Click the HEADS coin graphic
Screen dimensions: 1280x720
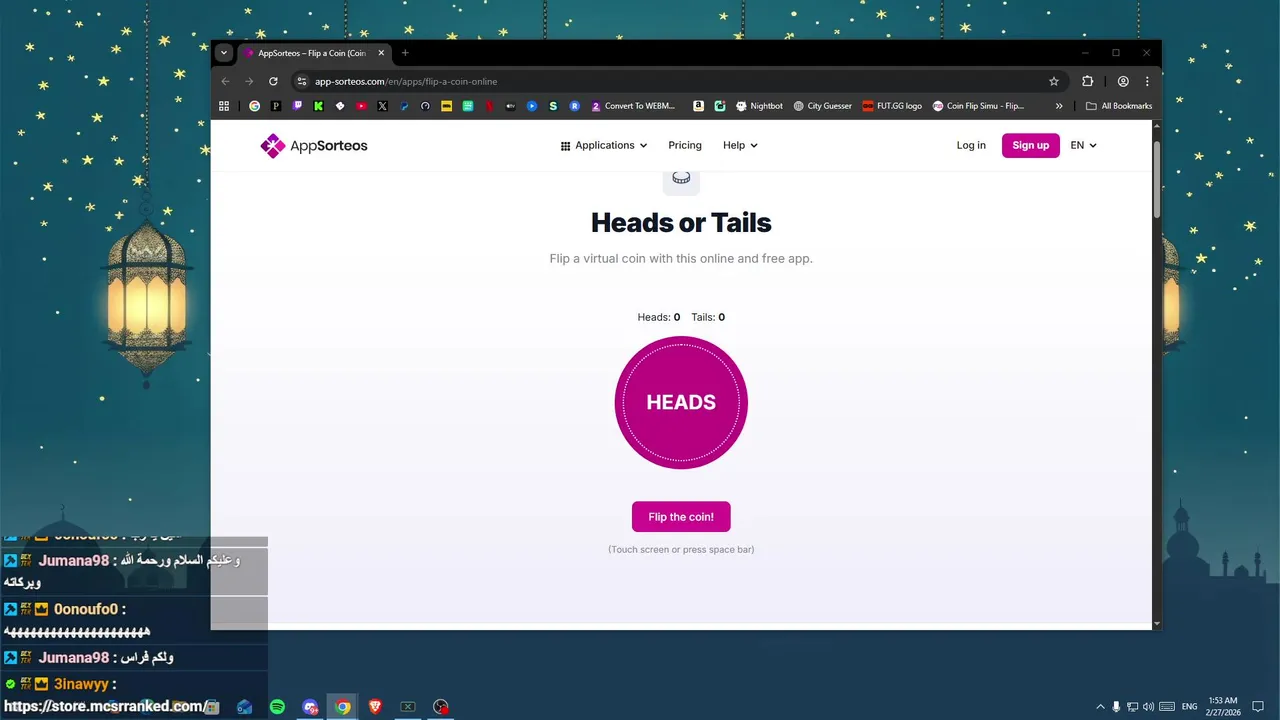[x=681, y=402]
